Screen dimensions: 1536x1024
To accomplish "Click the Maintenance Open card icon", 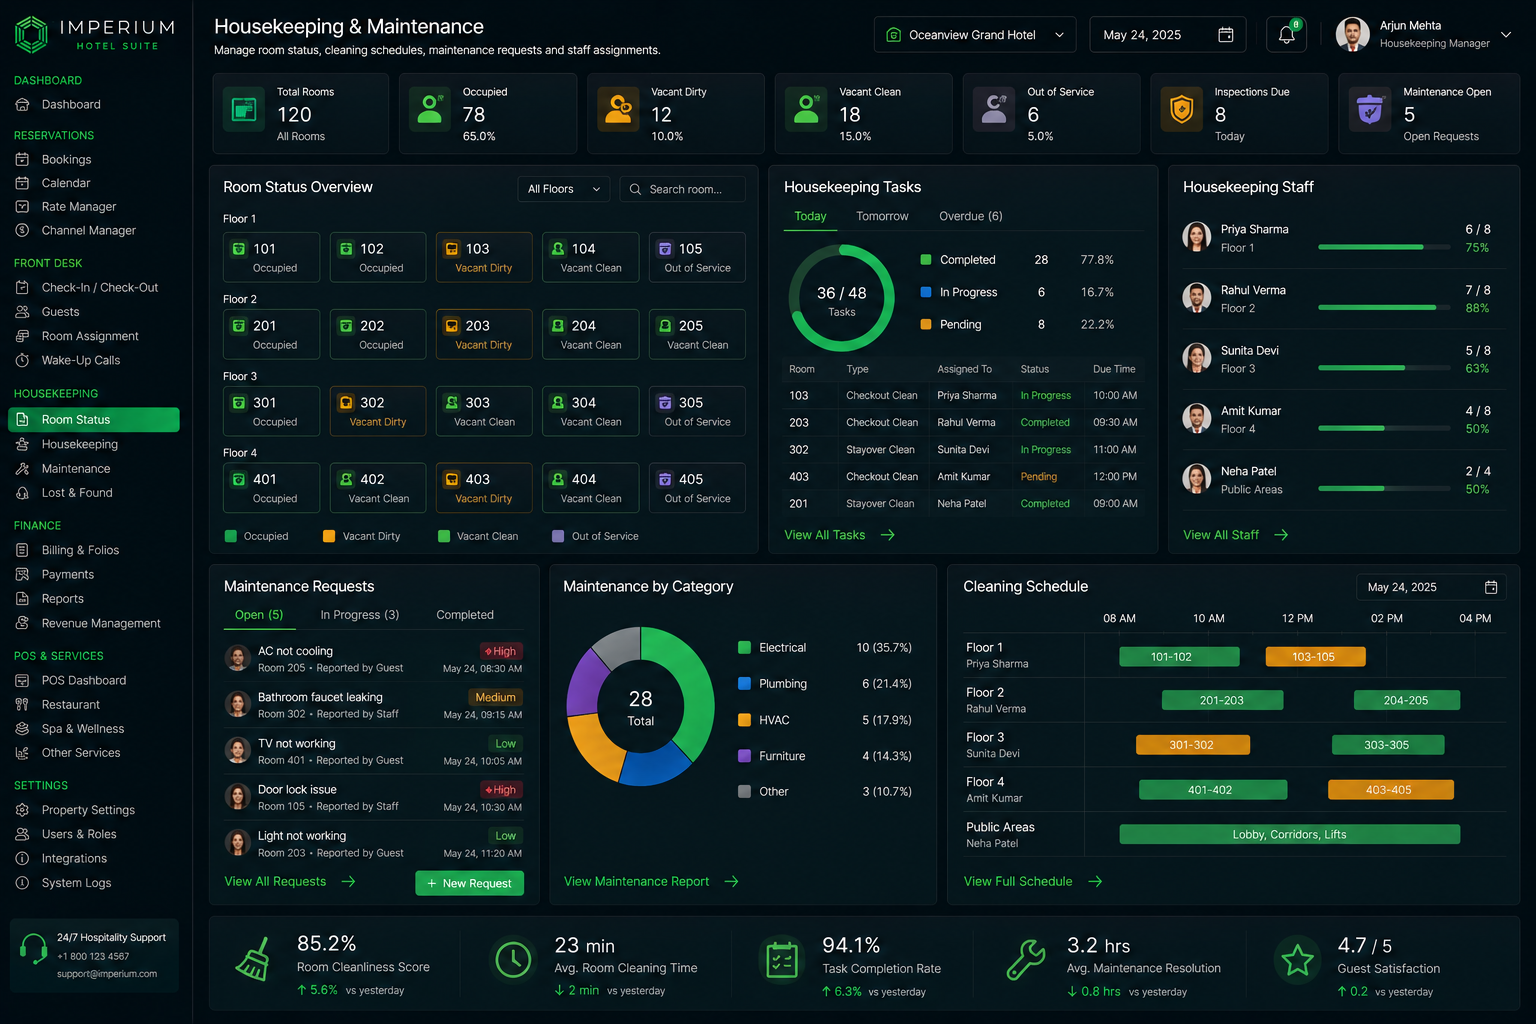I will click(1370, 110).
